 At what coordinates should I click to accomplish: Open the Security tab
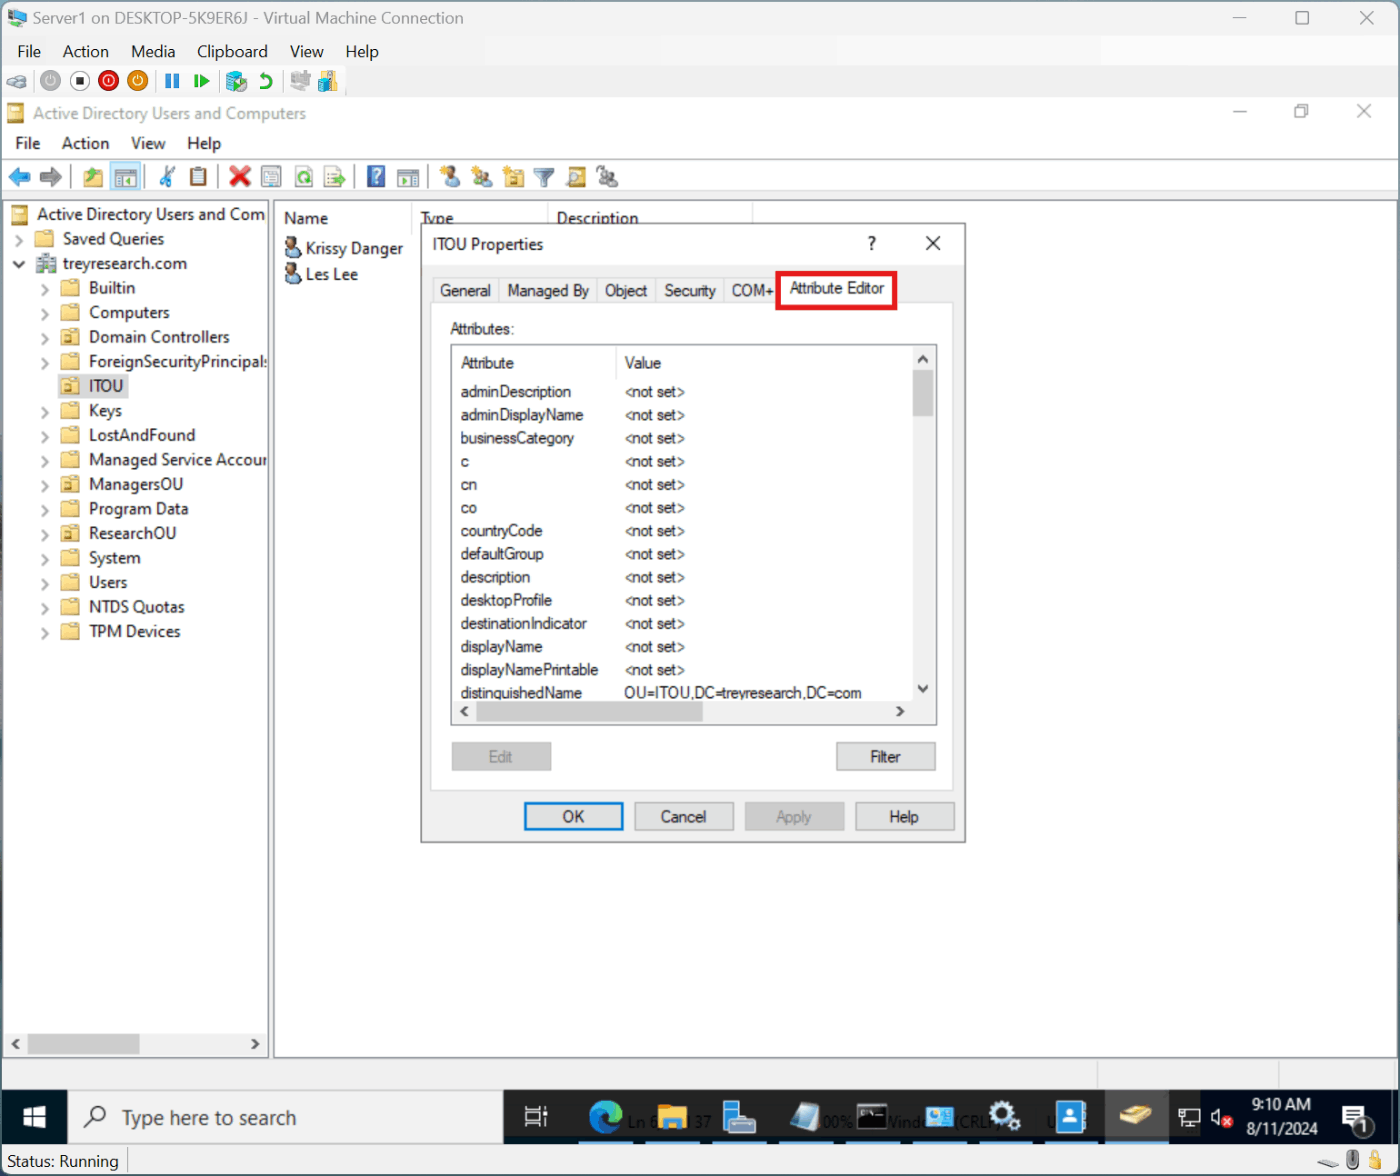690,290
